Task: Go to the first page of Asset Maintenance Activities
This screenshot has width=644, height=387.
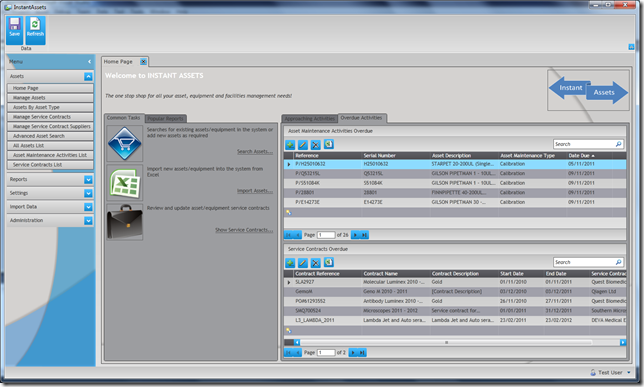Action: click(288, 235)
